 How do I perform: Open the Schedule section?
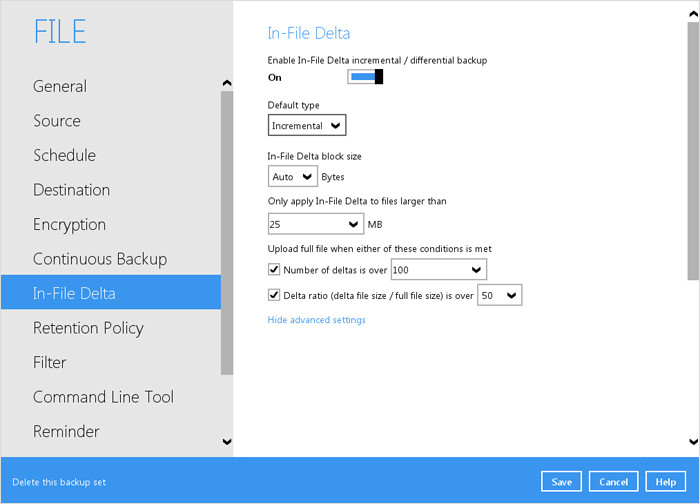click(64, 155)
